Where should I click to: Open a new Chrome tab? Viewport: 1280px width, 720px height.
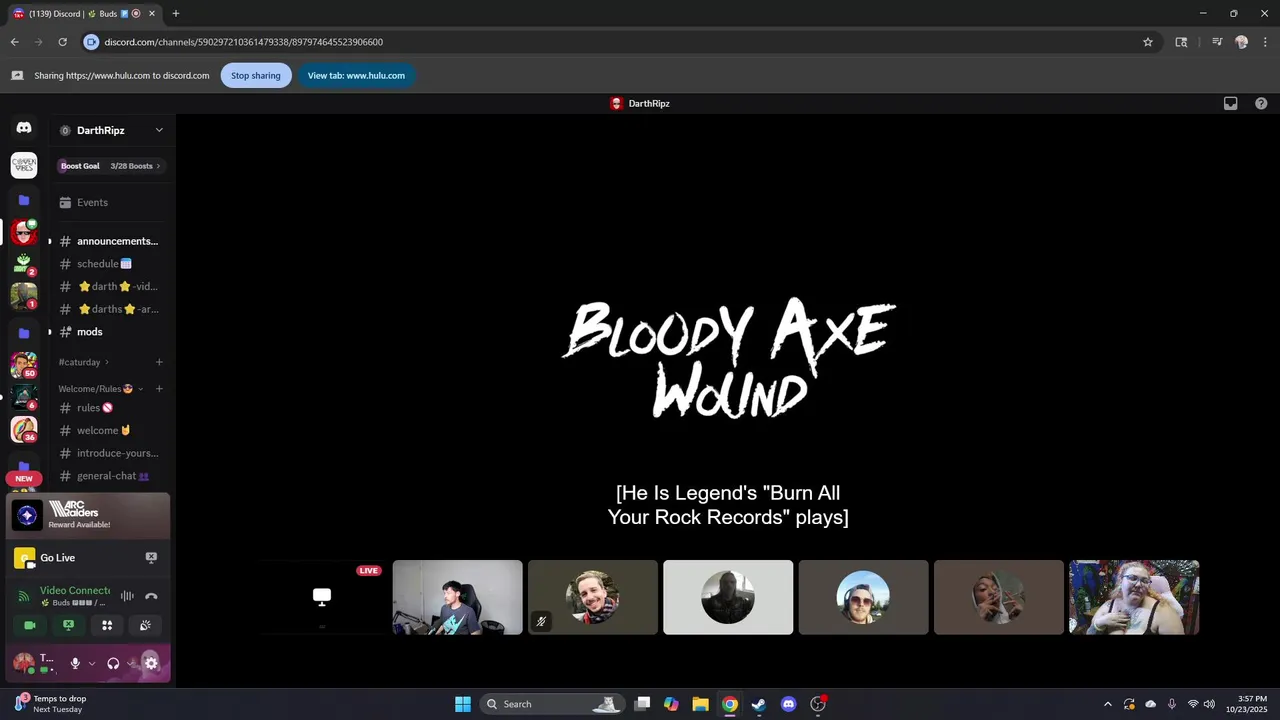pyautogui.click(x=176, y=13)
